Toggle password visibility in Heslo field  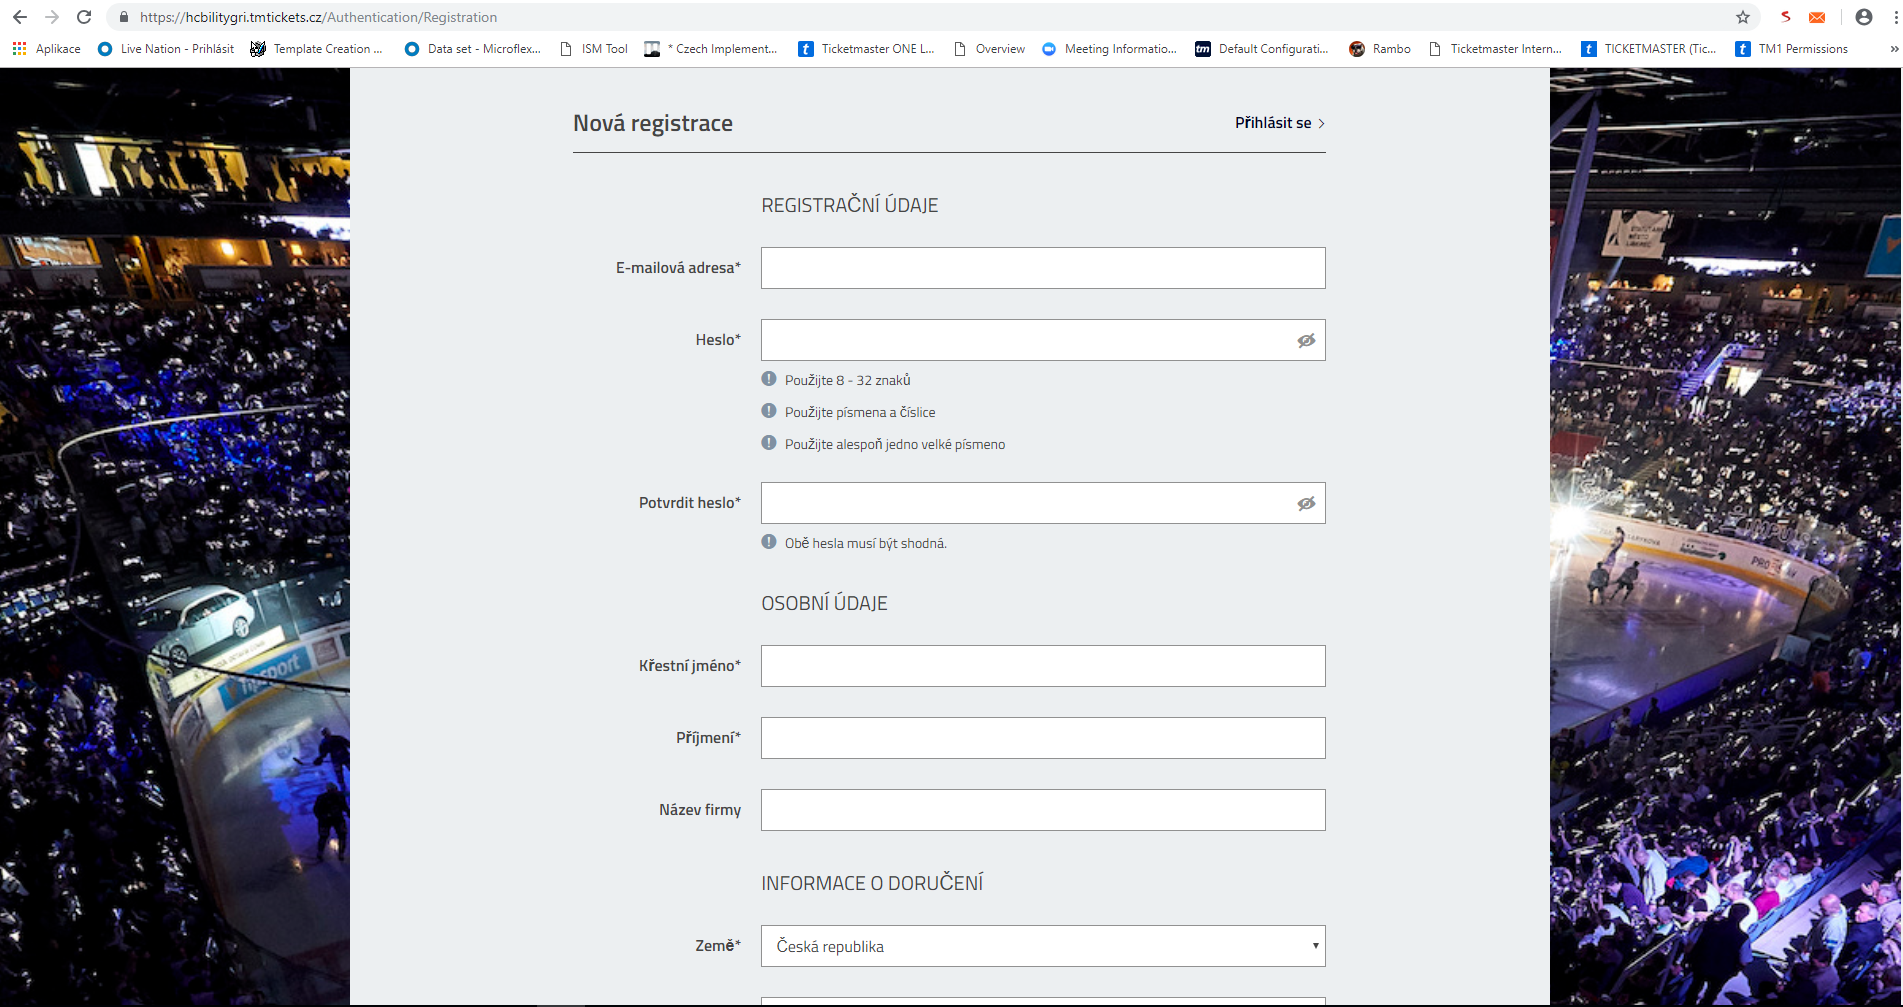[1306, 341]
